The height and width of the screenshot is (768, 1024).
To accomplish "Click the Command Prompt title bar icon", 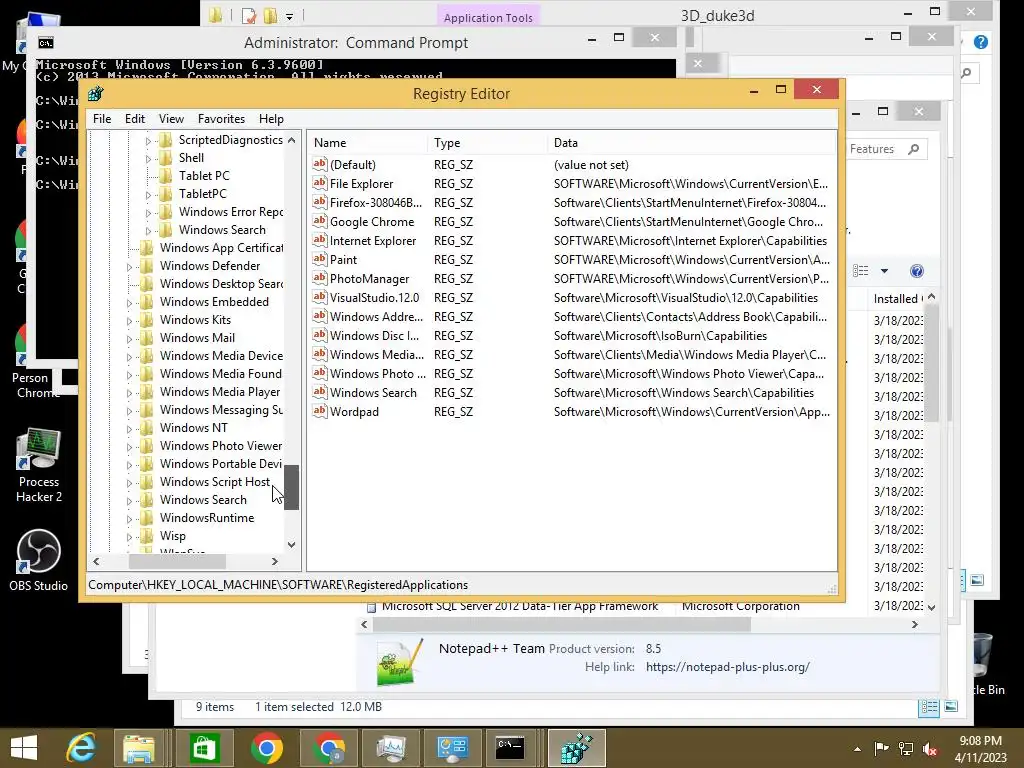I will [x=46, y=43].
